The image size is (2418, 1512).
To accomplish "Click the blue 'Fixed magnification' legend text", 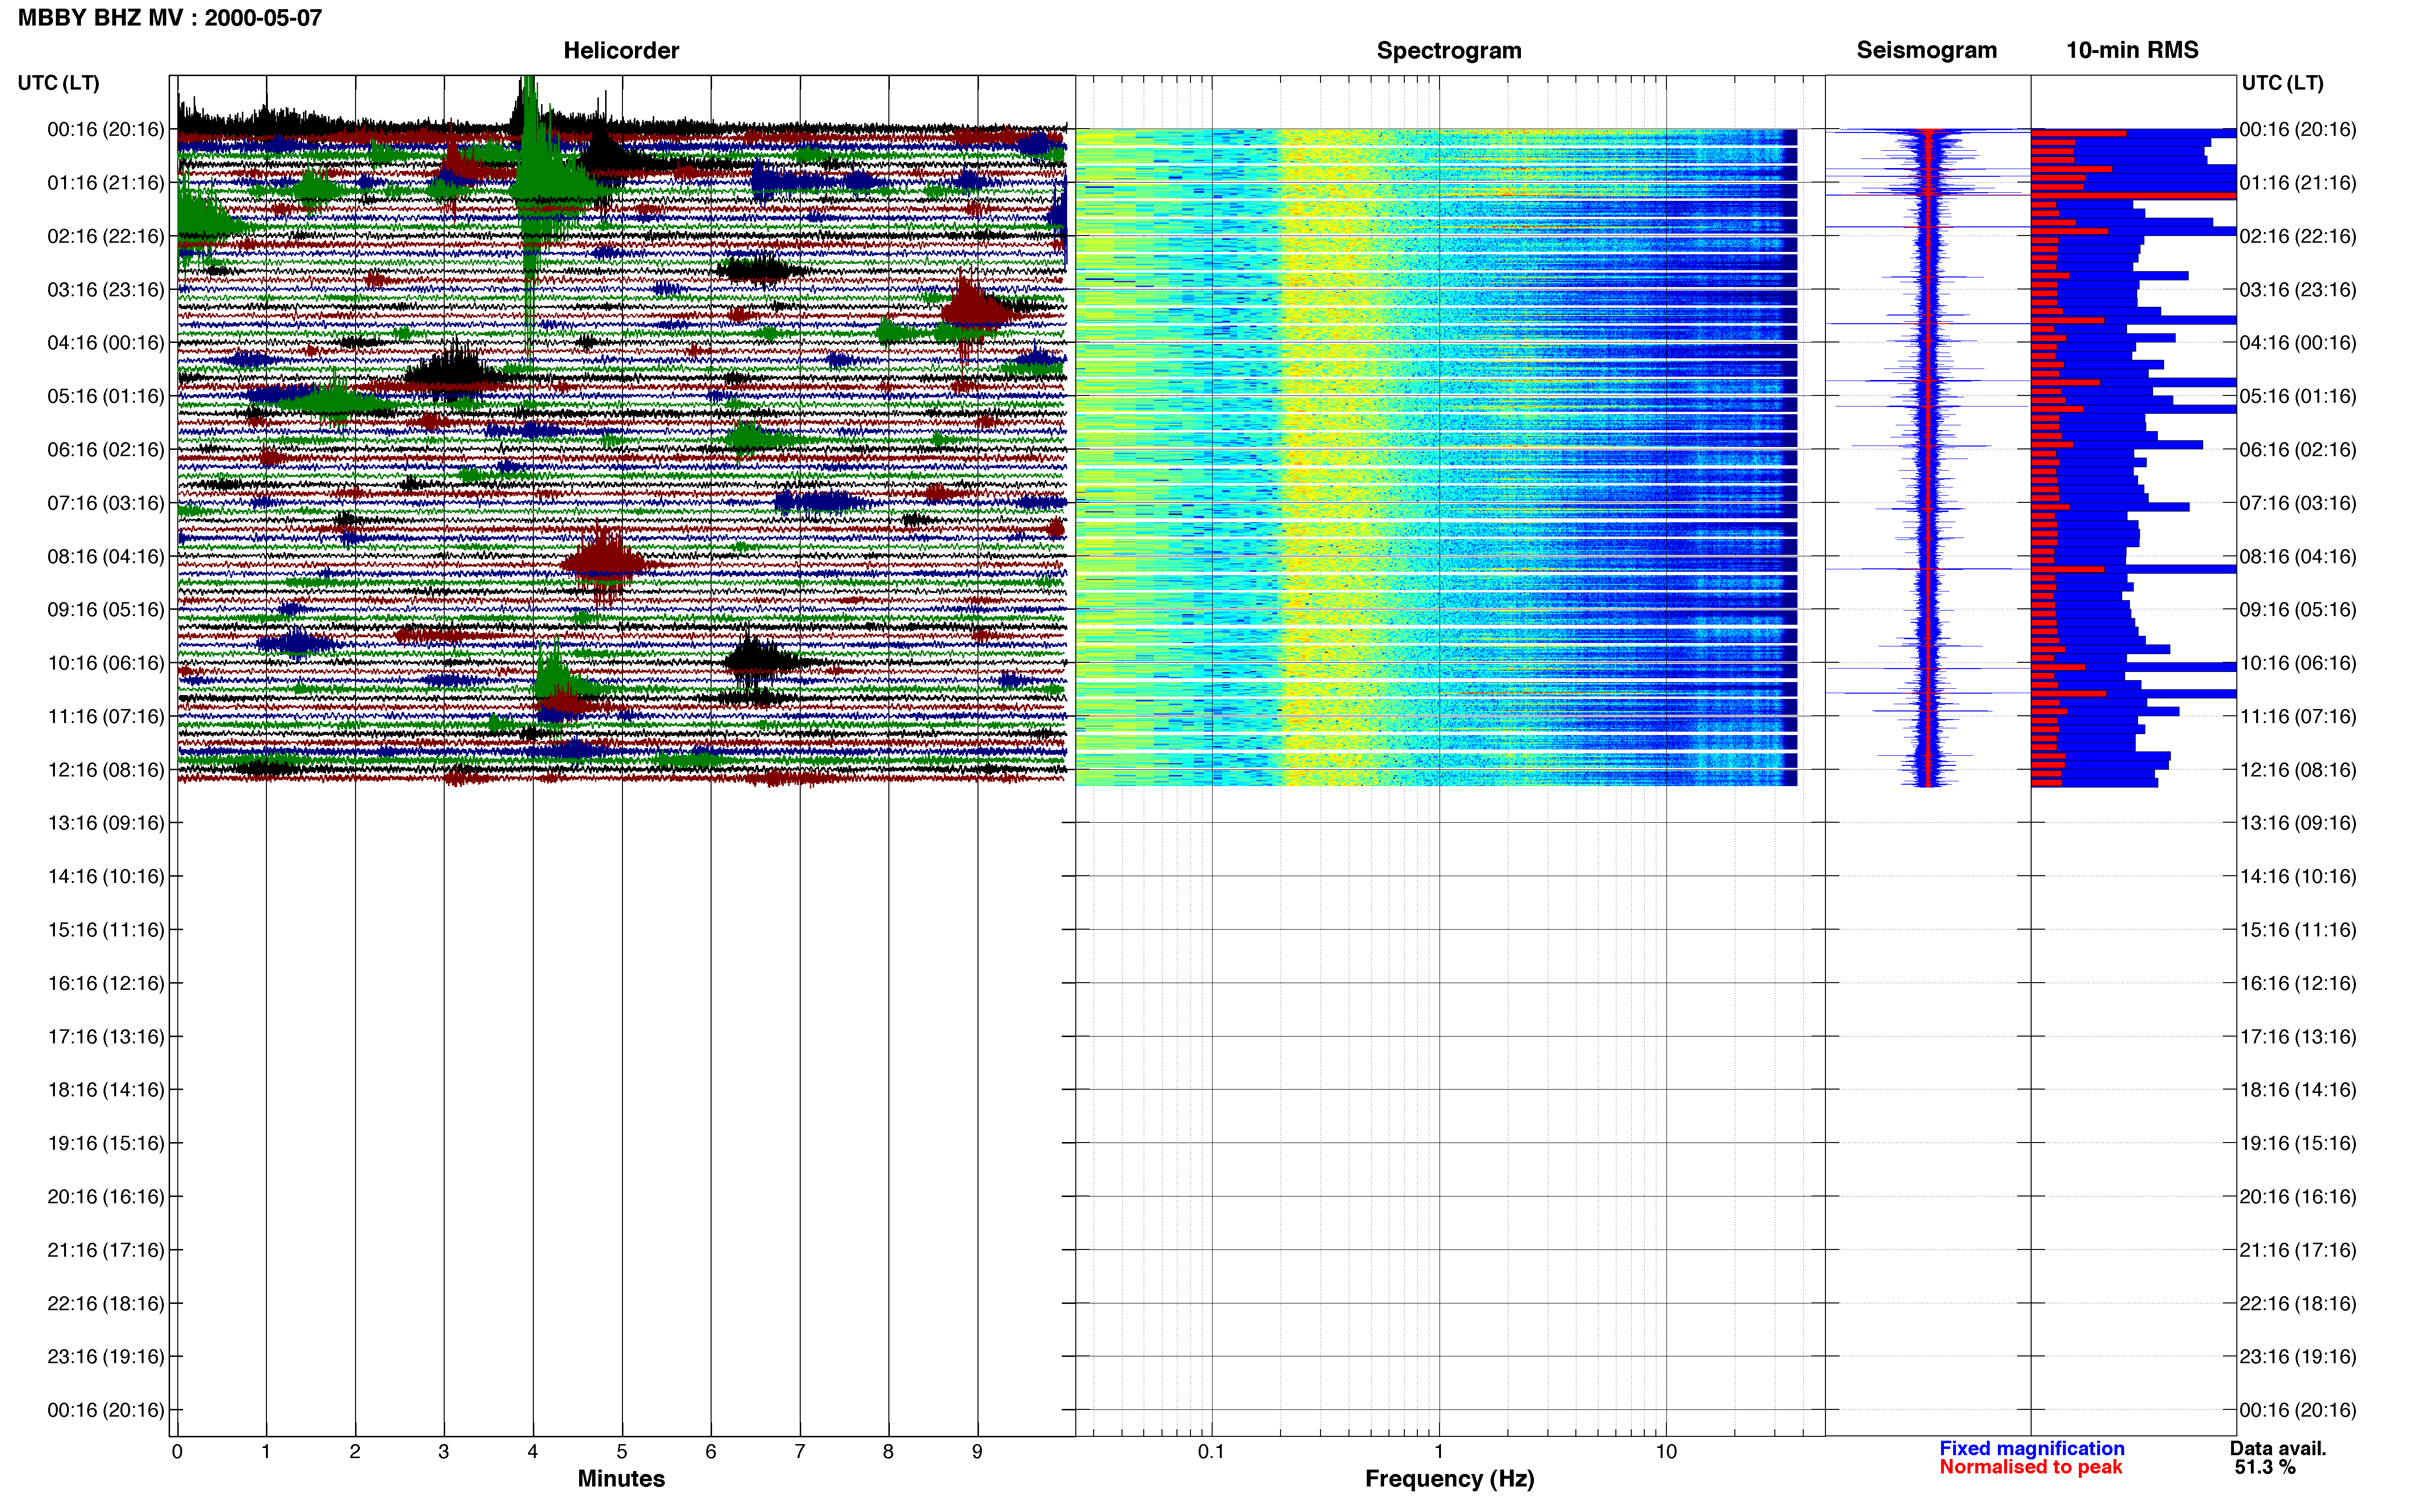I will click(2031, 1448).
